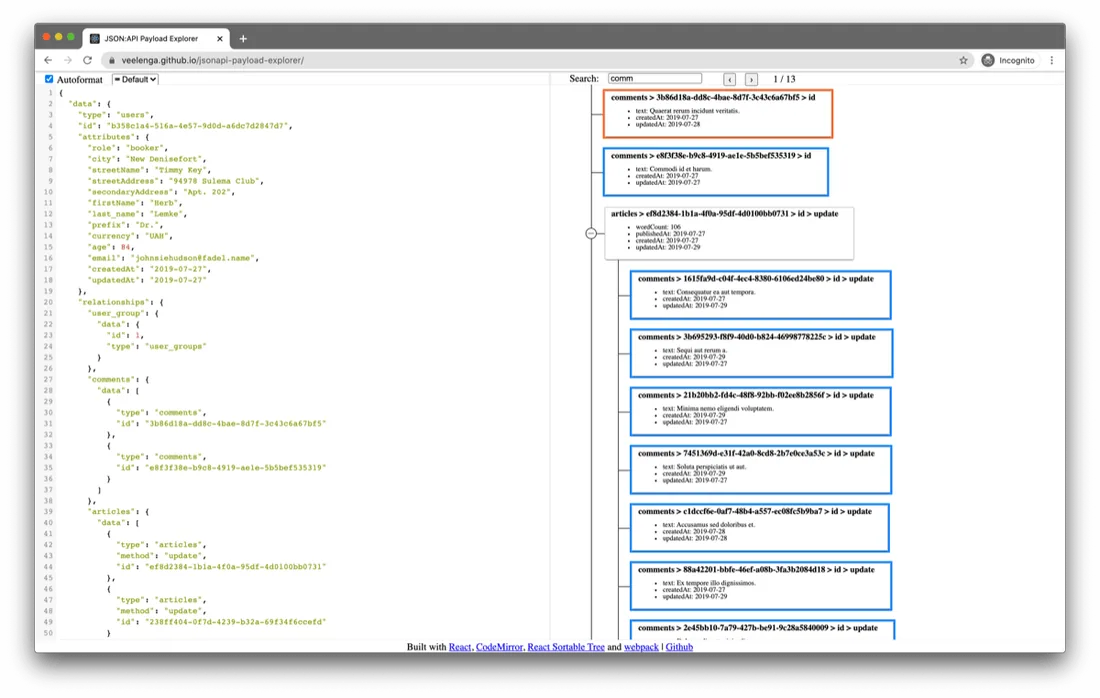
Task: Open a new browser tab
Action: (x=243, y=39)
